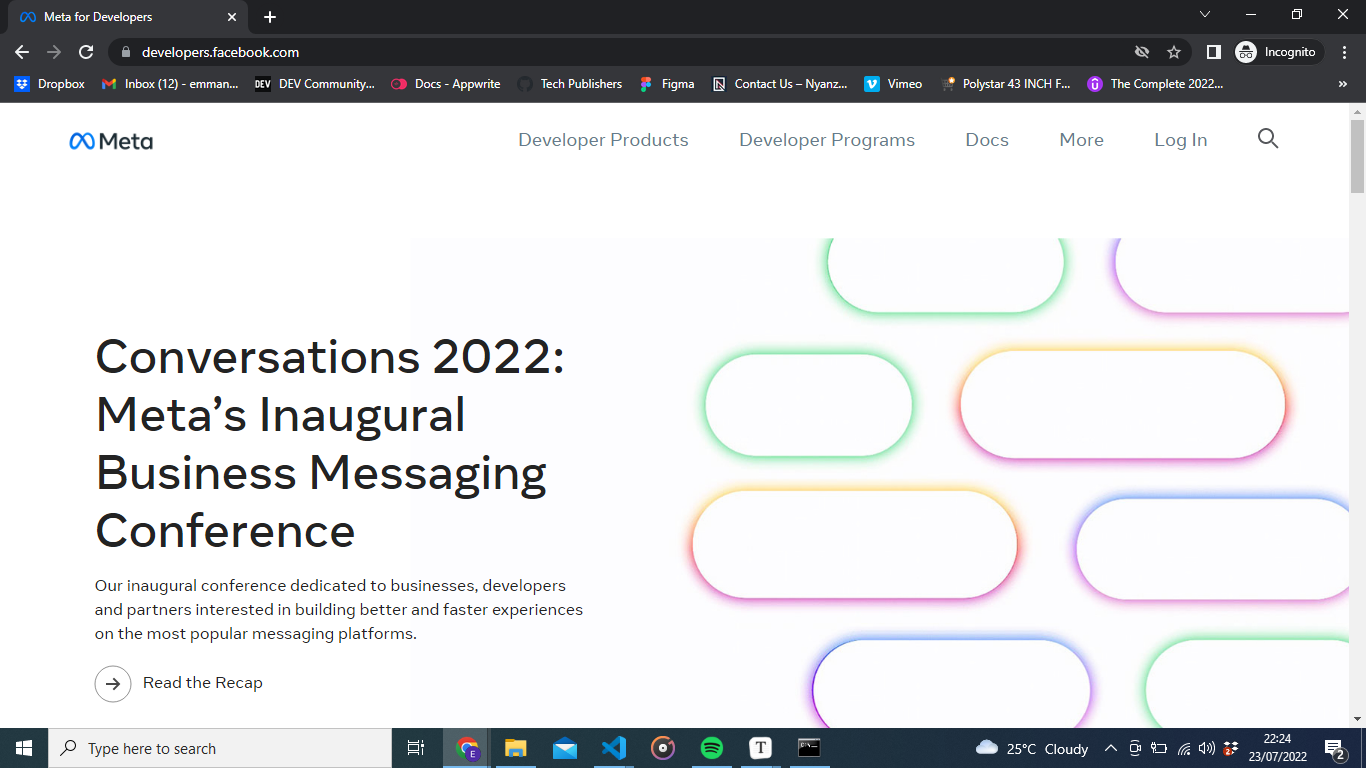Image resolution: width=1366 pixels, height=768 pixels.
Task: Click the padlock site info icon
Action: (x=126, y=52)
